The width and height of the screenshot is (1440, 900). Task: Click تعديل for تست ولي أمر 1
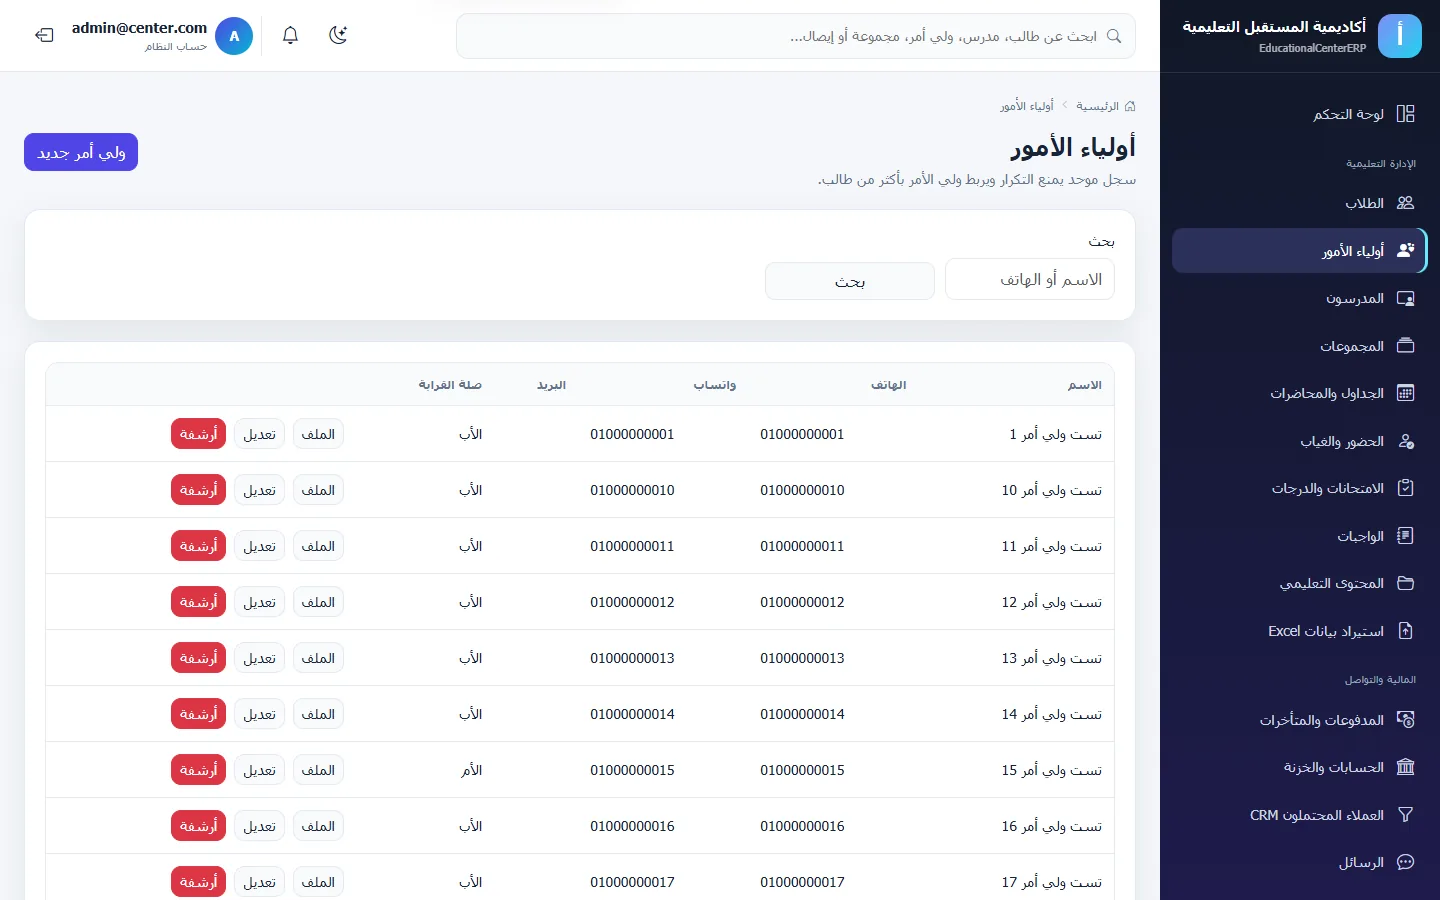(260, 434)
